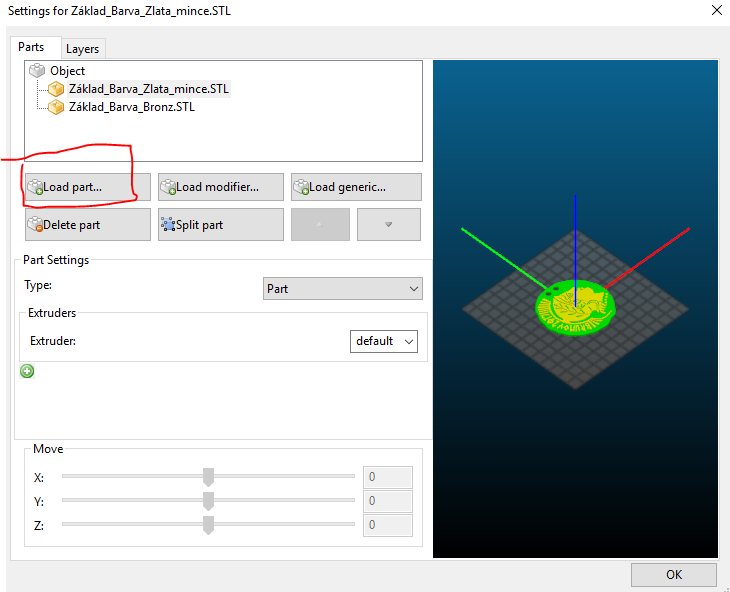This screenshot has width=730, height=592.
Task: Switch to the Layers tab
Action: [82, 49]
